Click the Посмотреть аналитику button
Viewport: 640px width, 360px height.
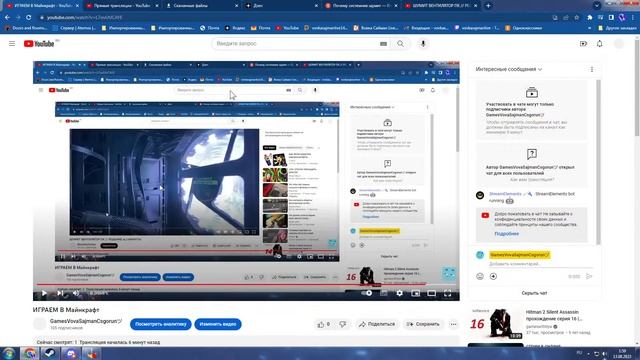click(x=161, y=324)
